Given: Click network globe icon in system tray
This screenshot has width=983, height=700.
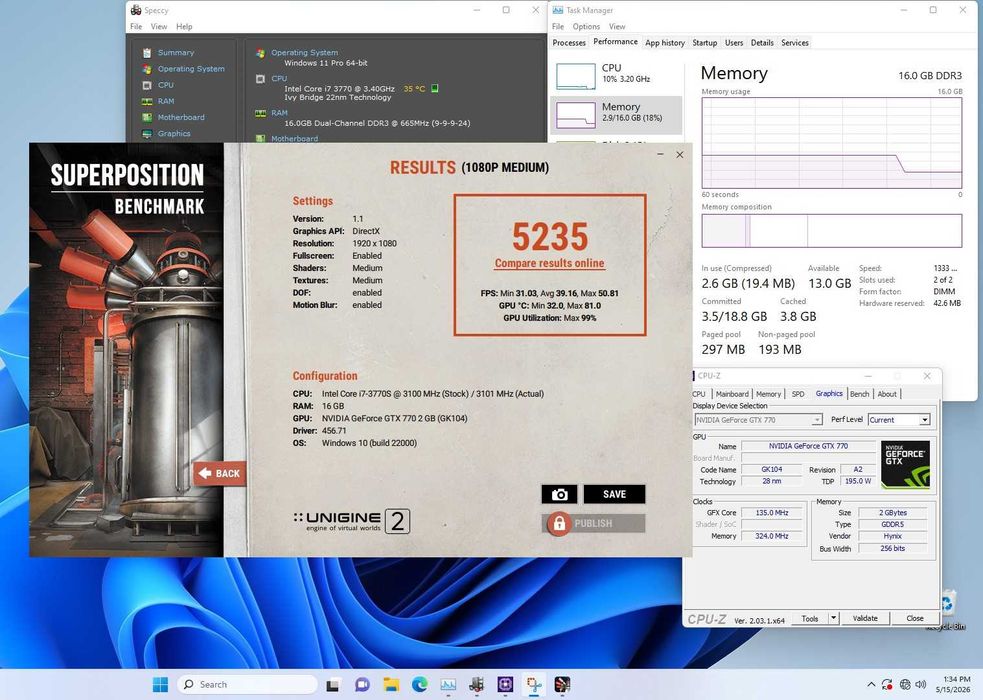Looking at the screenshot, I should click(905, 685).
